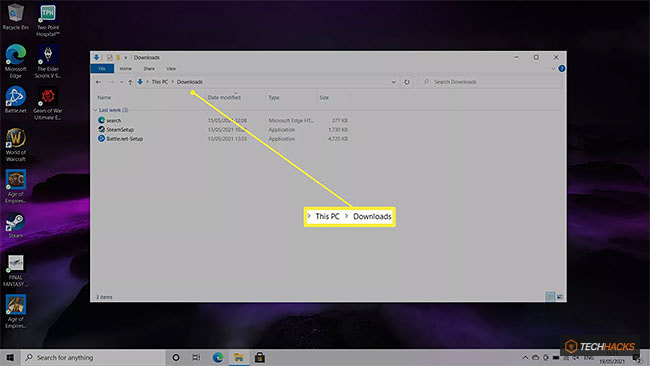
Task: Select the search file row
Action: click(x=223, y=120)
